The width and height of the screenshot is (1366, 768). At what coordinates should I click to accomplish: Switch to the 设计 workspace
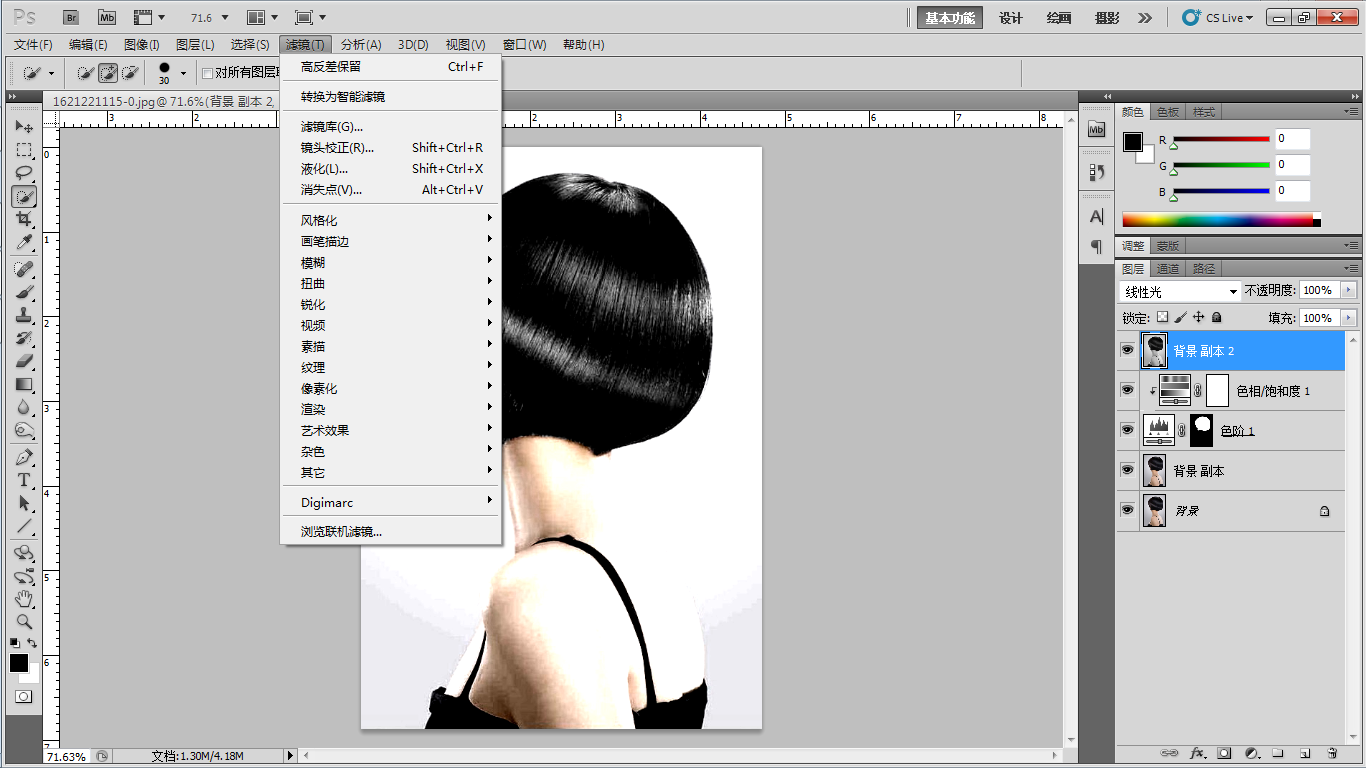point(1011,18)
